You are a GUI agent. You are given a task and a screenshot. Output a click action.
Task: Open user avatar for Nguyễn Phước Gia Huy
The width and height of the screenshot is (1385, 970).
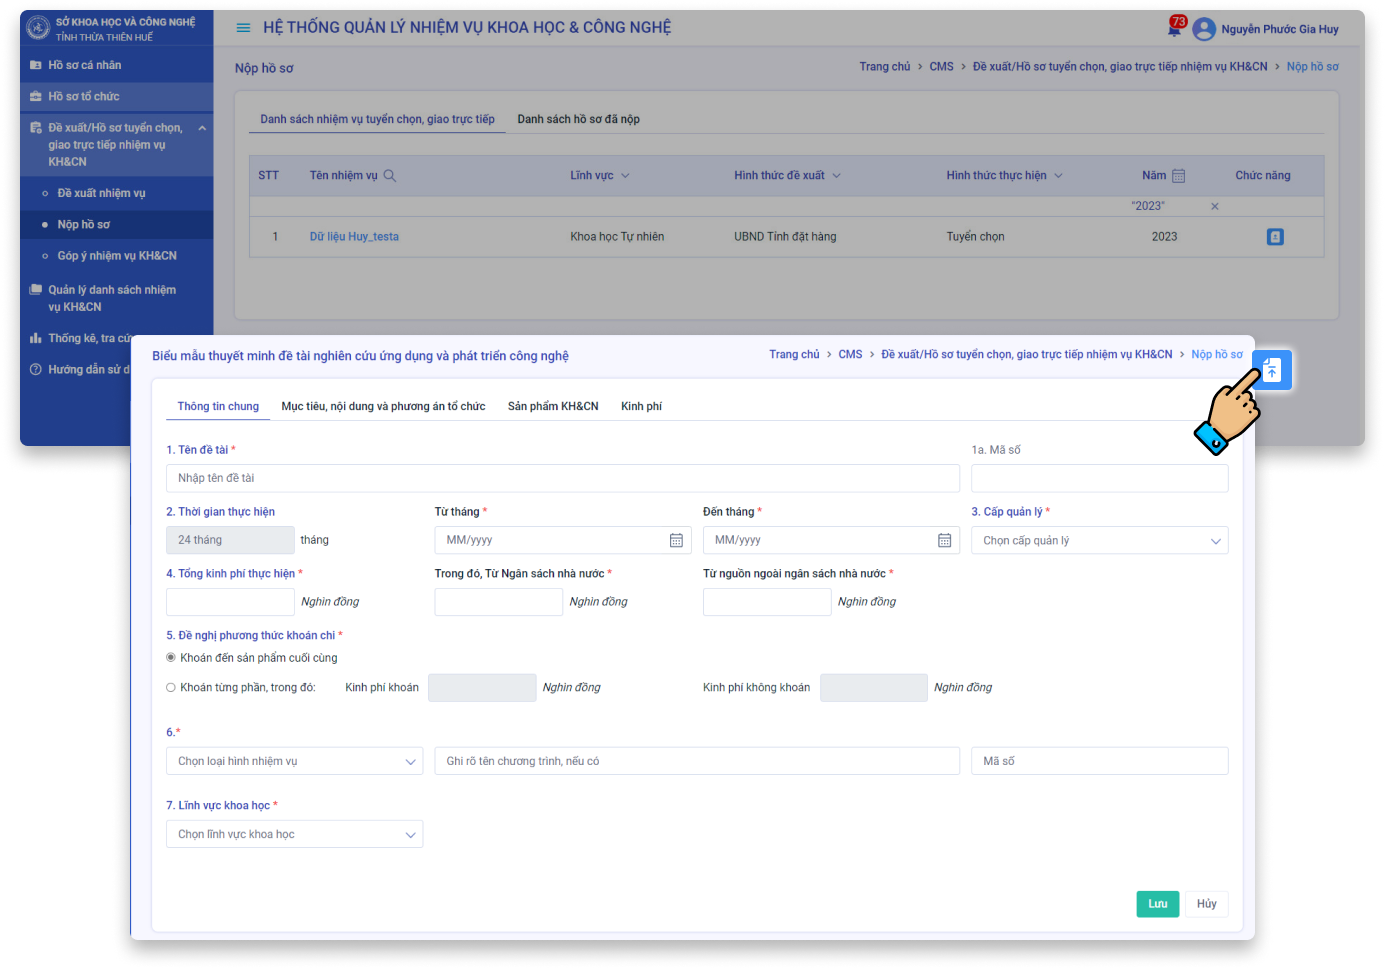(x=1204, y=29)
